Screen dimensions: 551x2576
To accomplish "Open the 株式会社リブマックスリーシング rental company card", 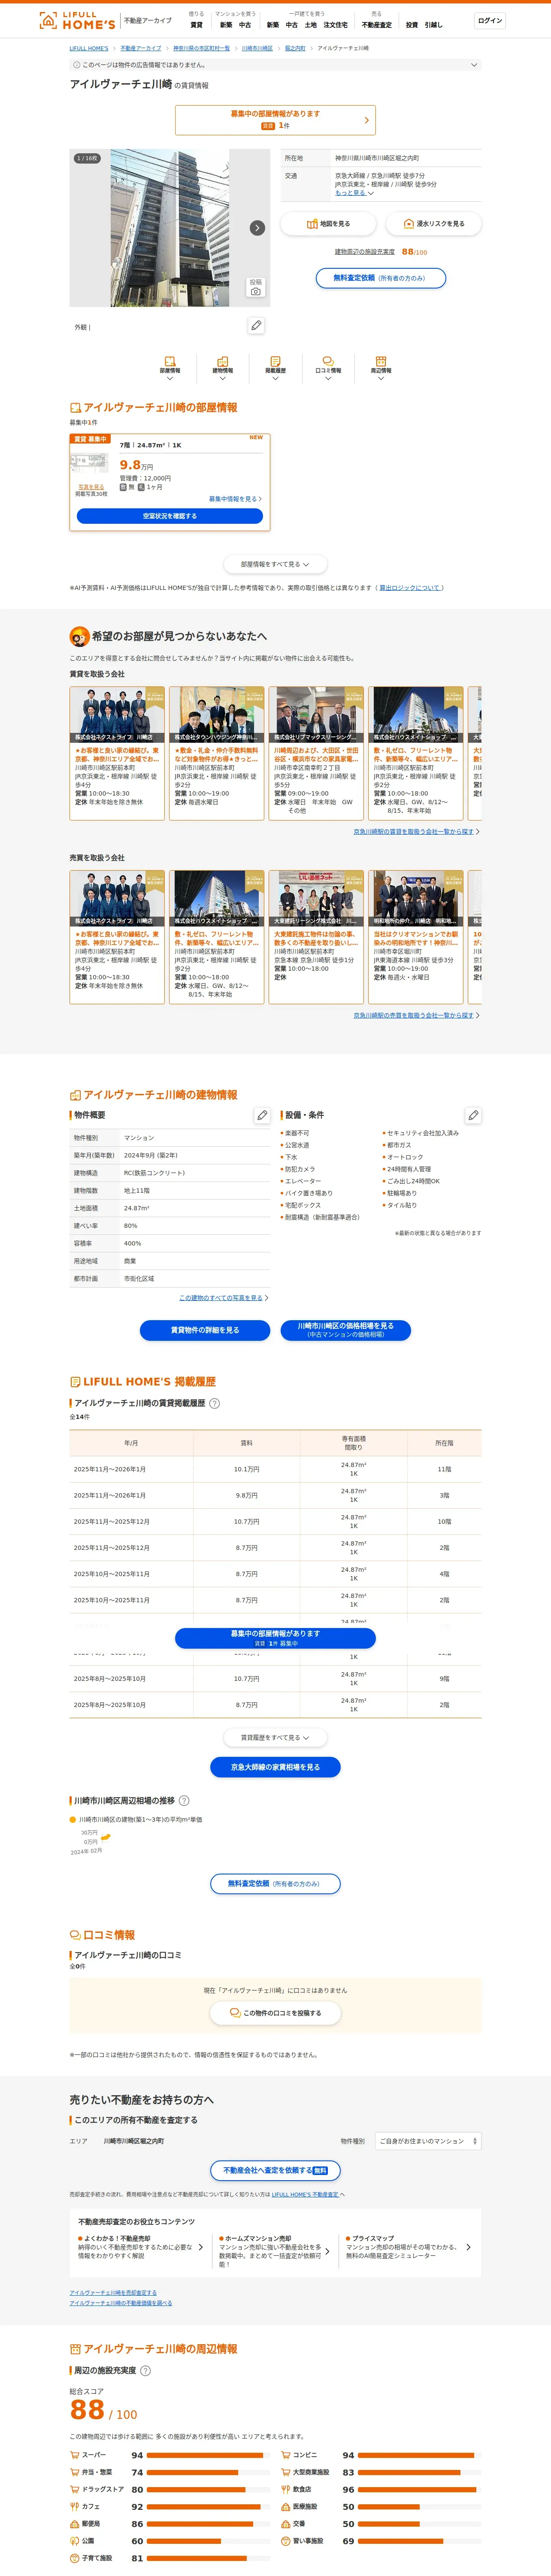I will [x=315, y=753].
